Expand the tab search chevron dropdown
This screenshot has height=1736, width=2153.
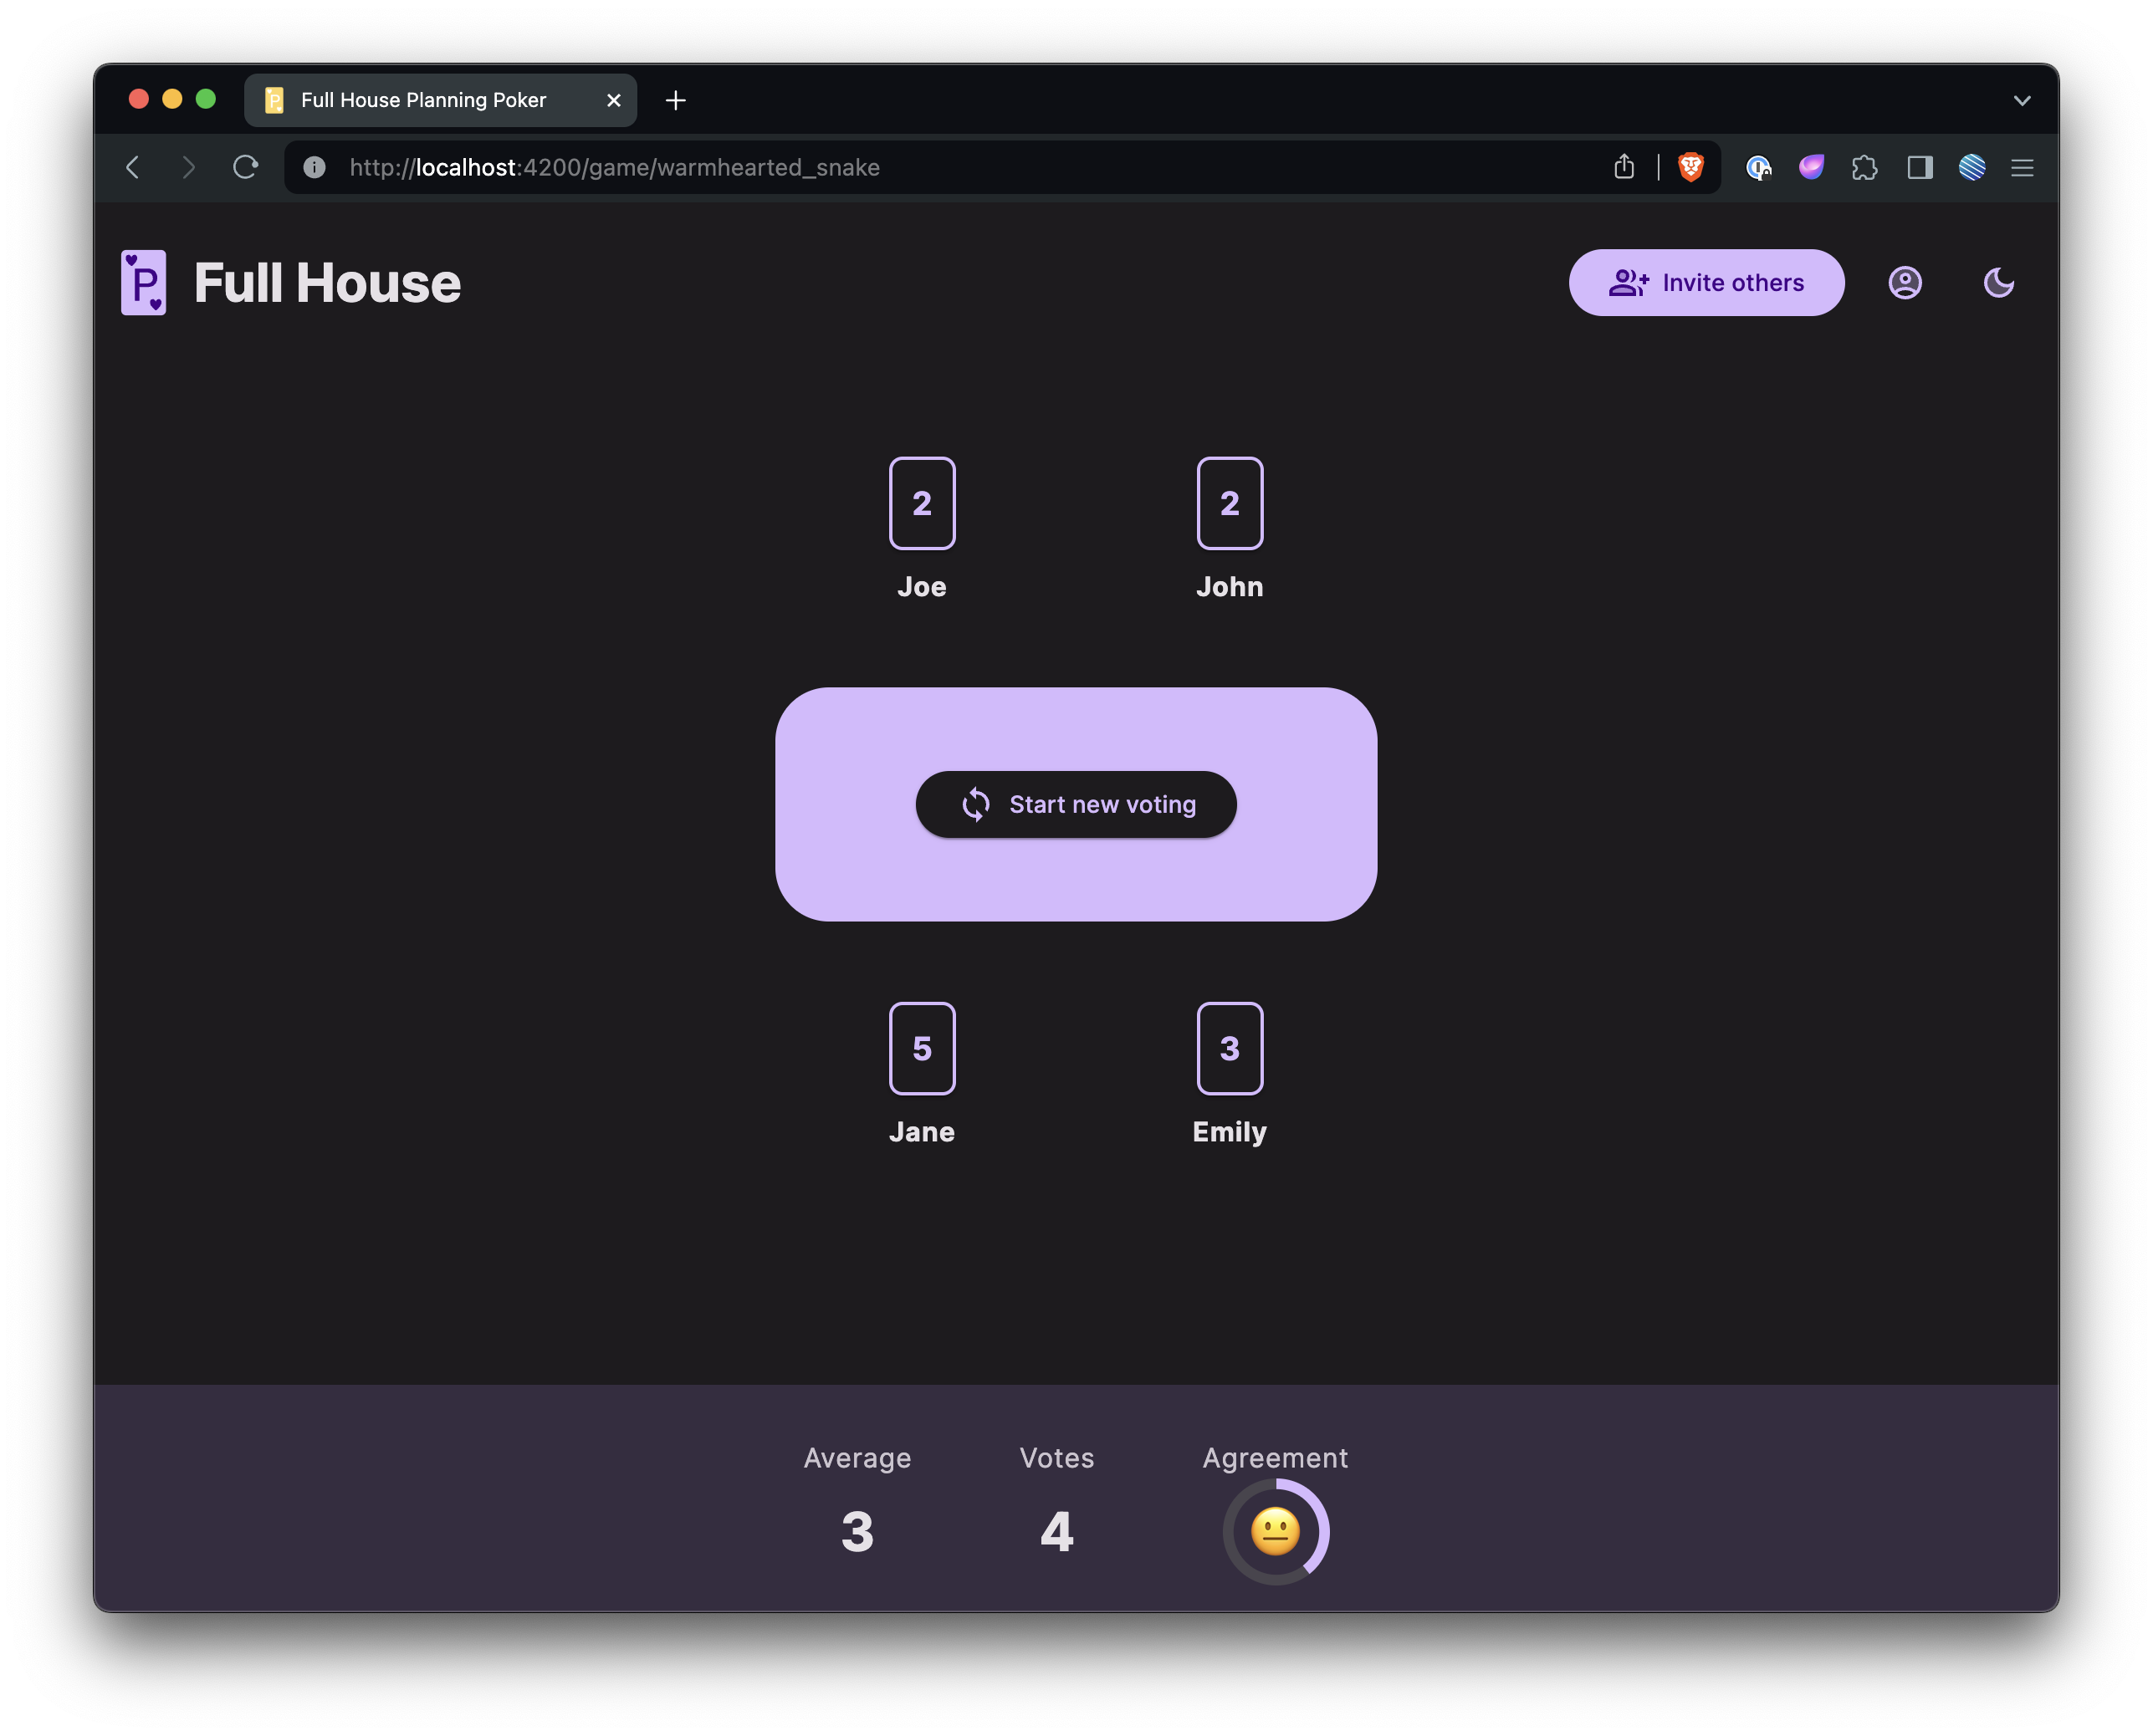coord(2021,100)
